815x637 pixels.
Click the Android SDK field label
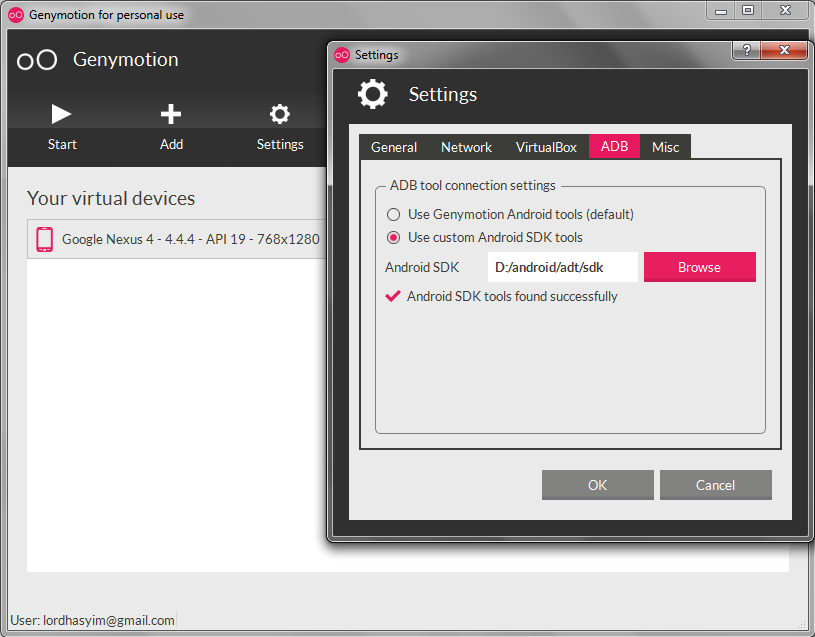[422, 267]
